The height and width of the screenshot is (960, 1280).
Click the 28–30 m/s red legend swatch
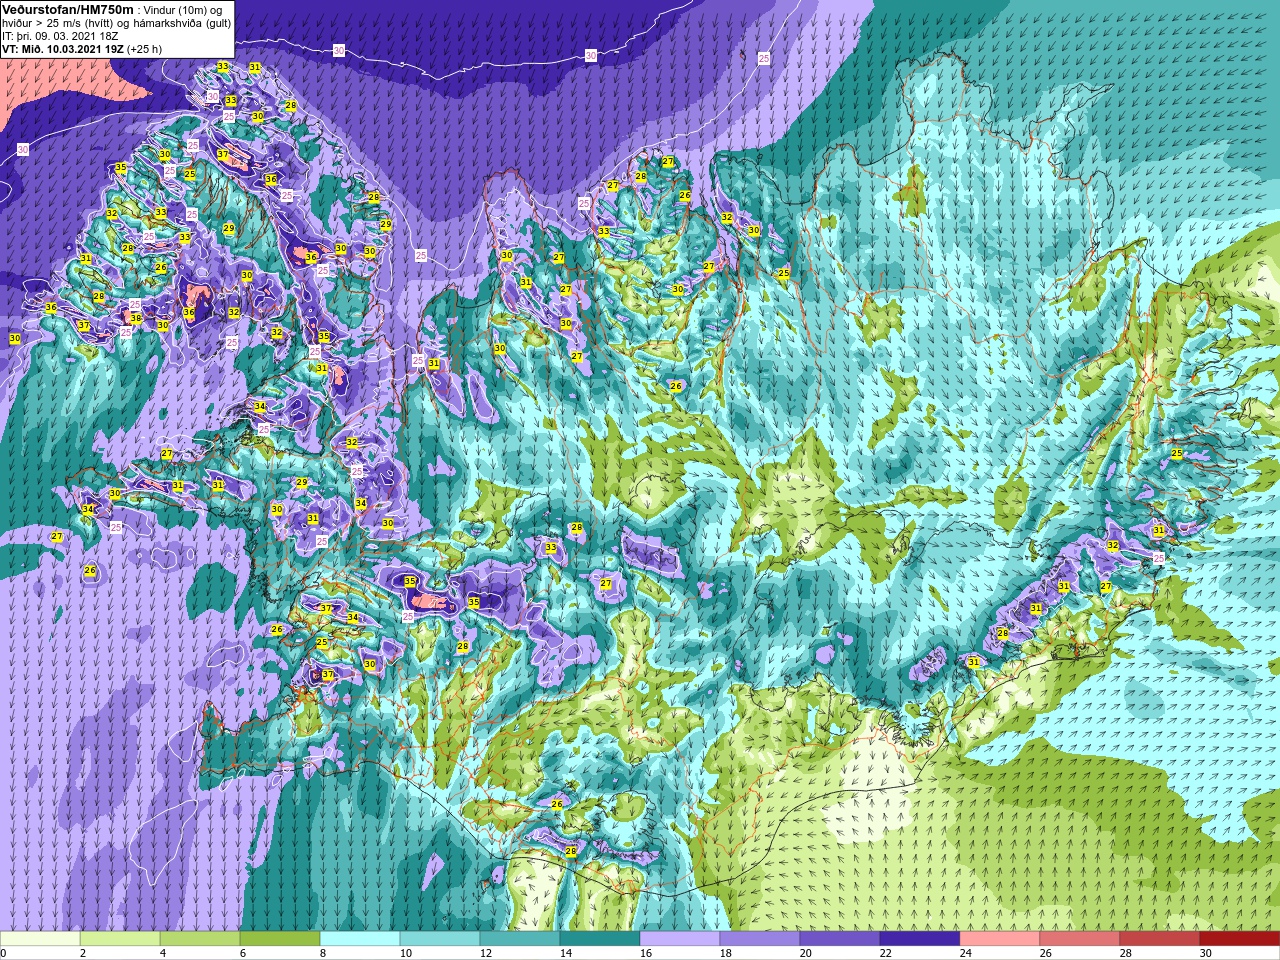[1160, 939]
